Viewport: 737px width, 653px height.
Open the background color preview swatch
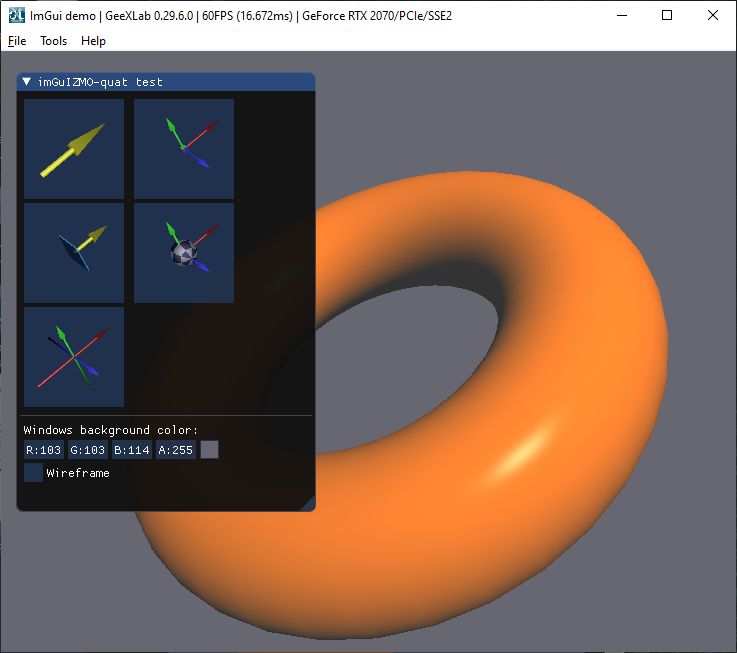[x=210, y=450]
